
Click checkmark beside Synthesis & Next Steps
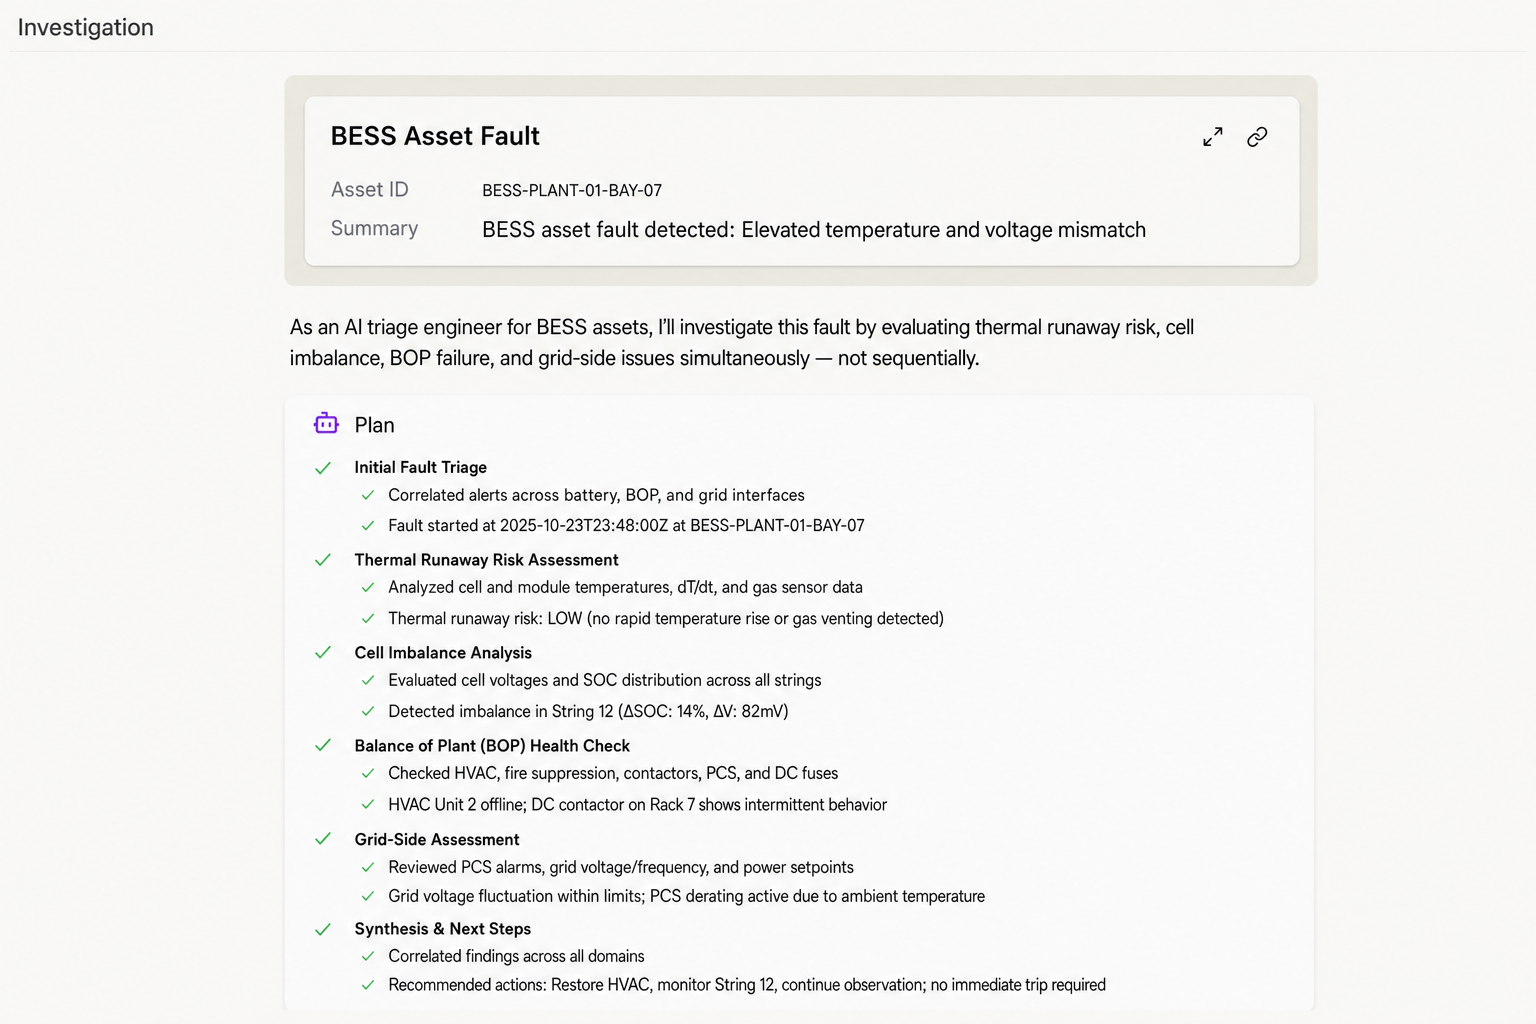tap(323, 929)
